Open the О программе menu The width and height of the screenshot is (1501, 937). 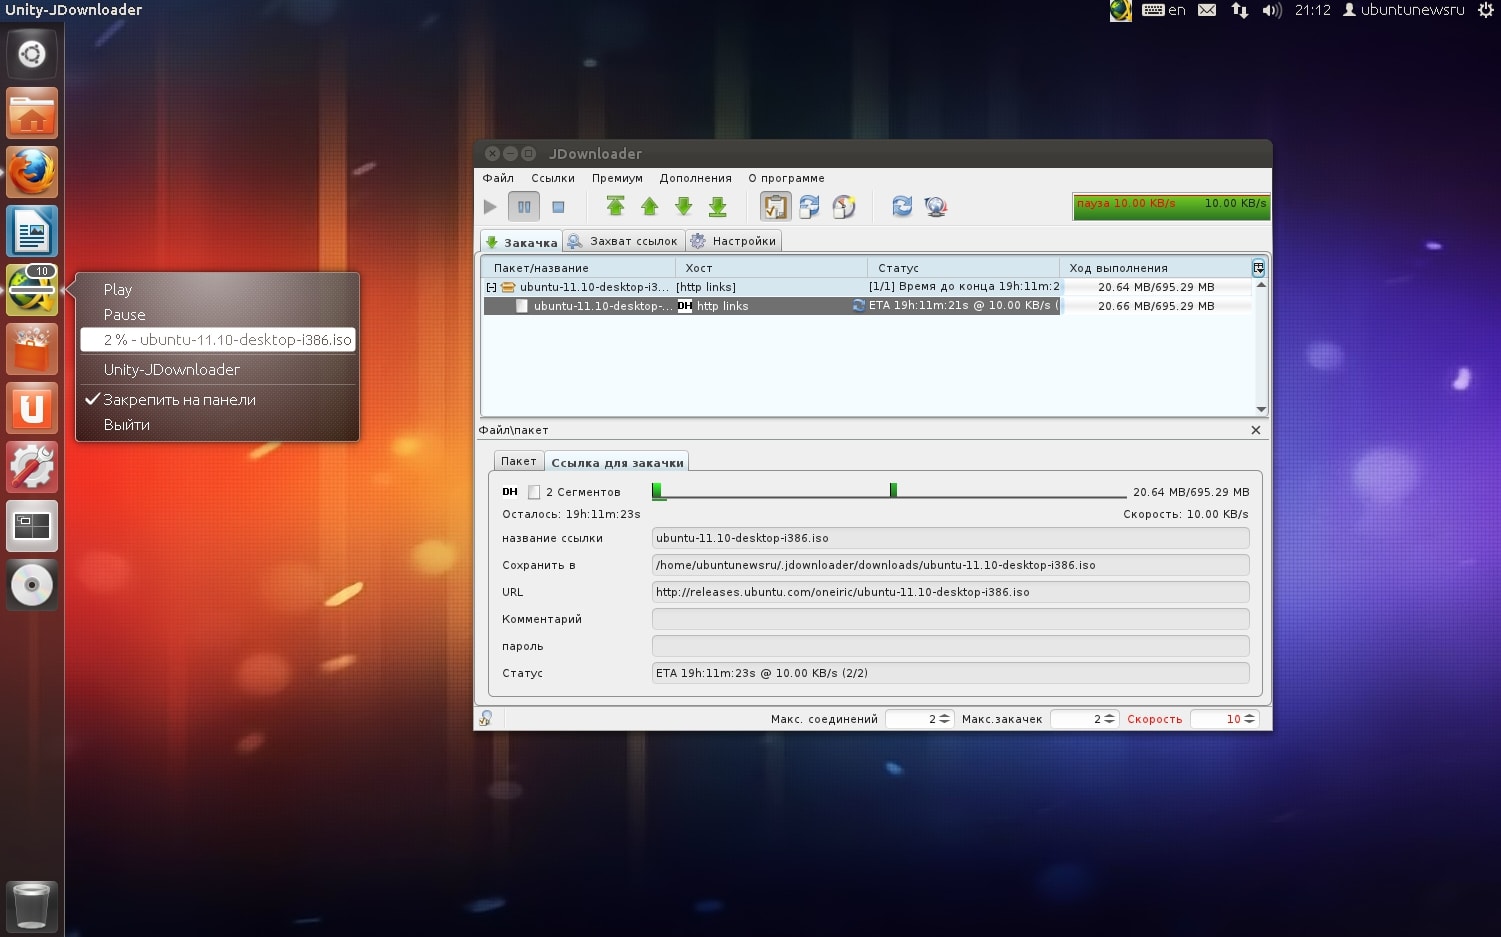786,178
